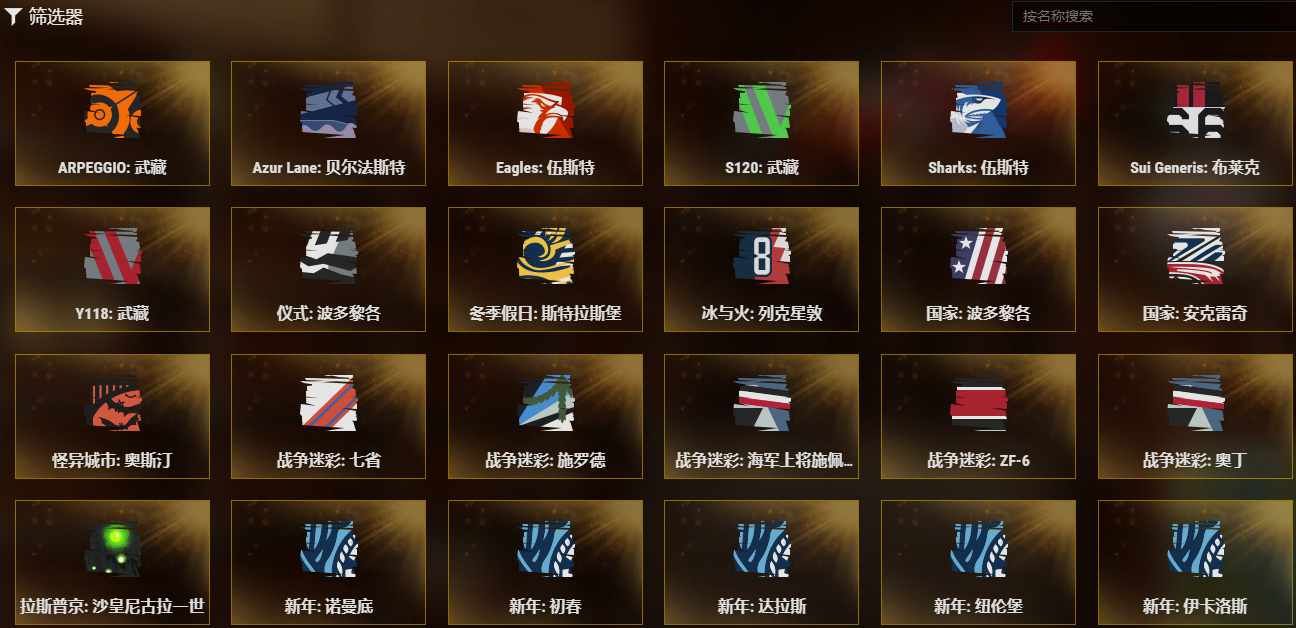
Task: Select the green glowing 拉斯普京 camouflage icon
Action: [113, 549]
